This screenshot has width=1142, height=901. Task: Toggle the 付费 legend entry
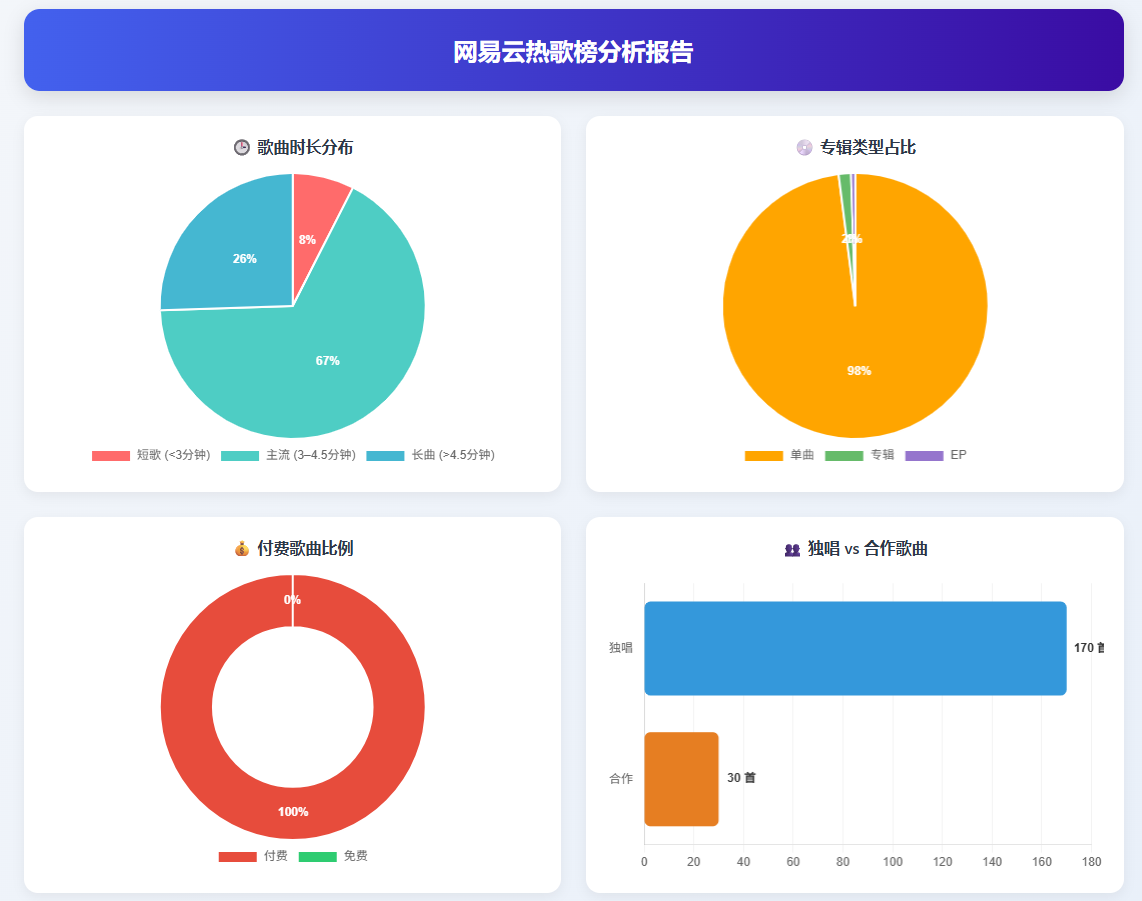coord(253,856)
